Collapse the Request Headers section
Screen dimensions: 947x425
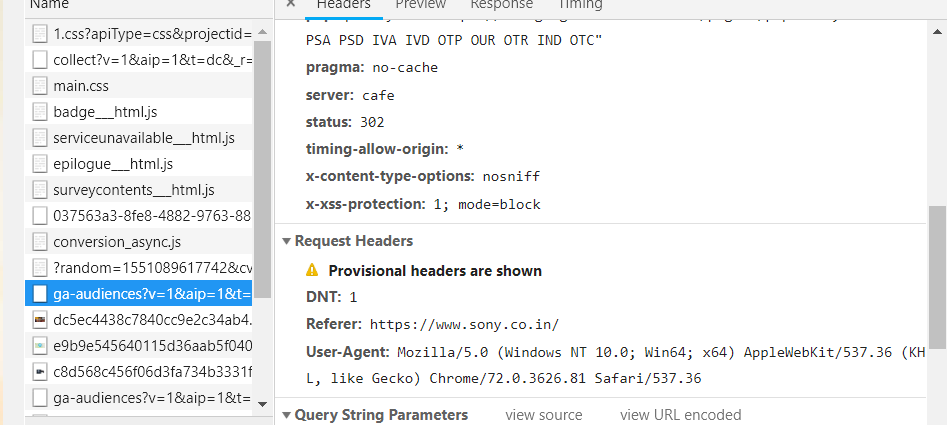pyautogui.click(x=287, y=241)
